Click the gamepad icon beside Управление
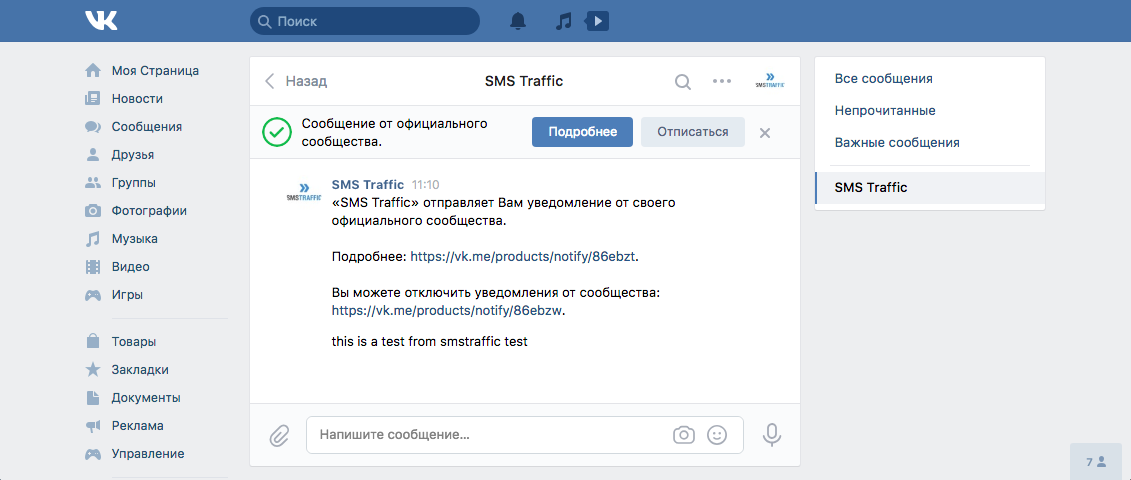Viewport: 1131px width, 480px height. coord(93,454)
